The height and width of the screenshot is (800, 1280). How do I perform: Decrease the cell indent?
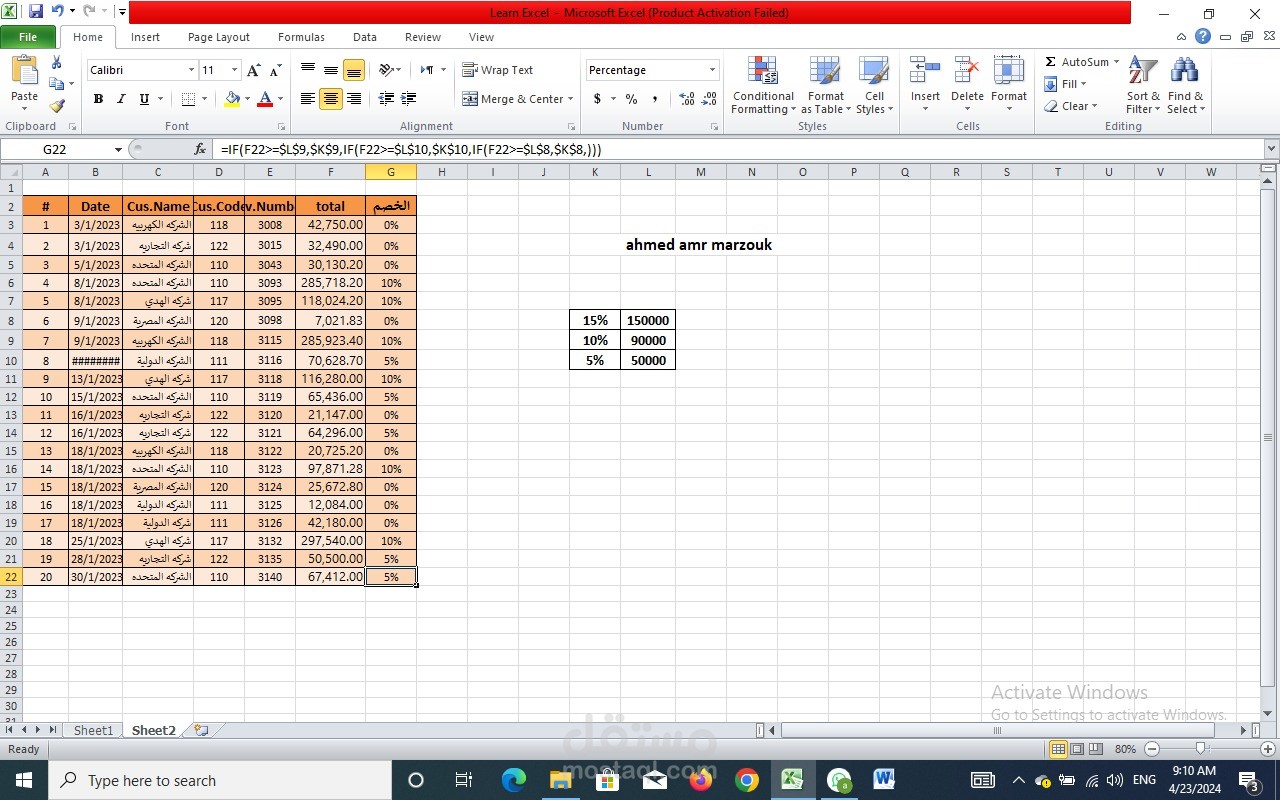coord(384,99)
